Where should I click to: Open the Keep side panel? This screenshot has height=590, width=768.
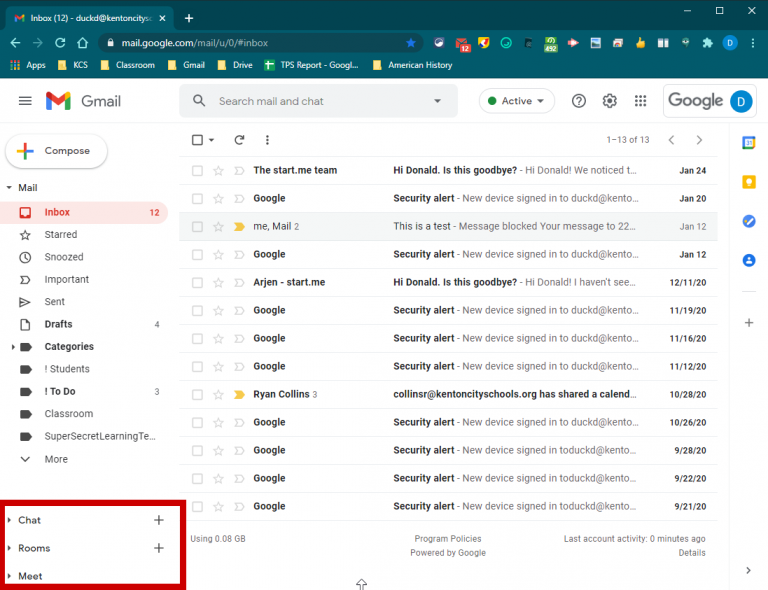tap(748, 182)
